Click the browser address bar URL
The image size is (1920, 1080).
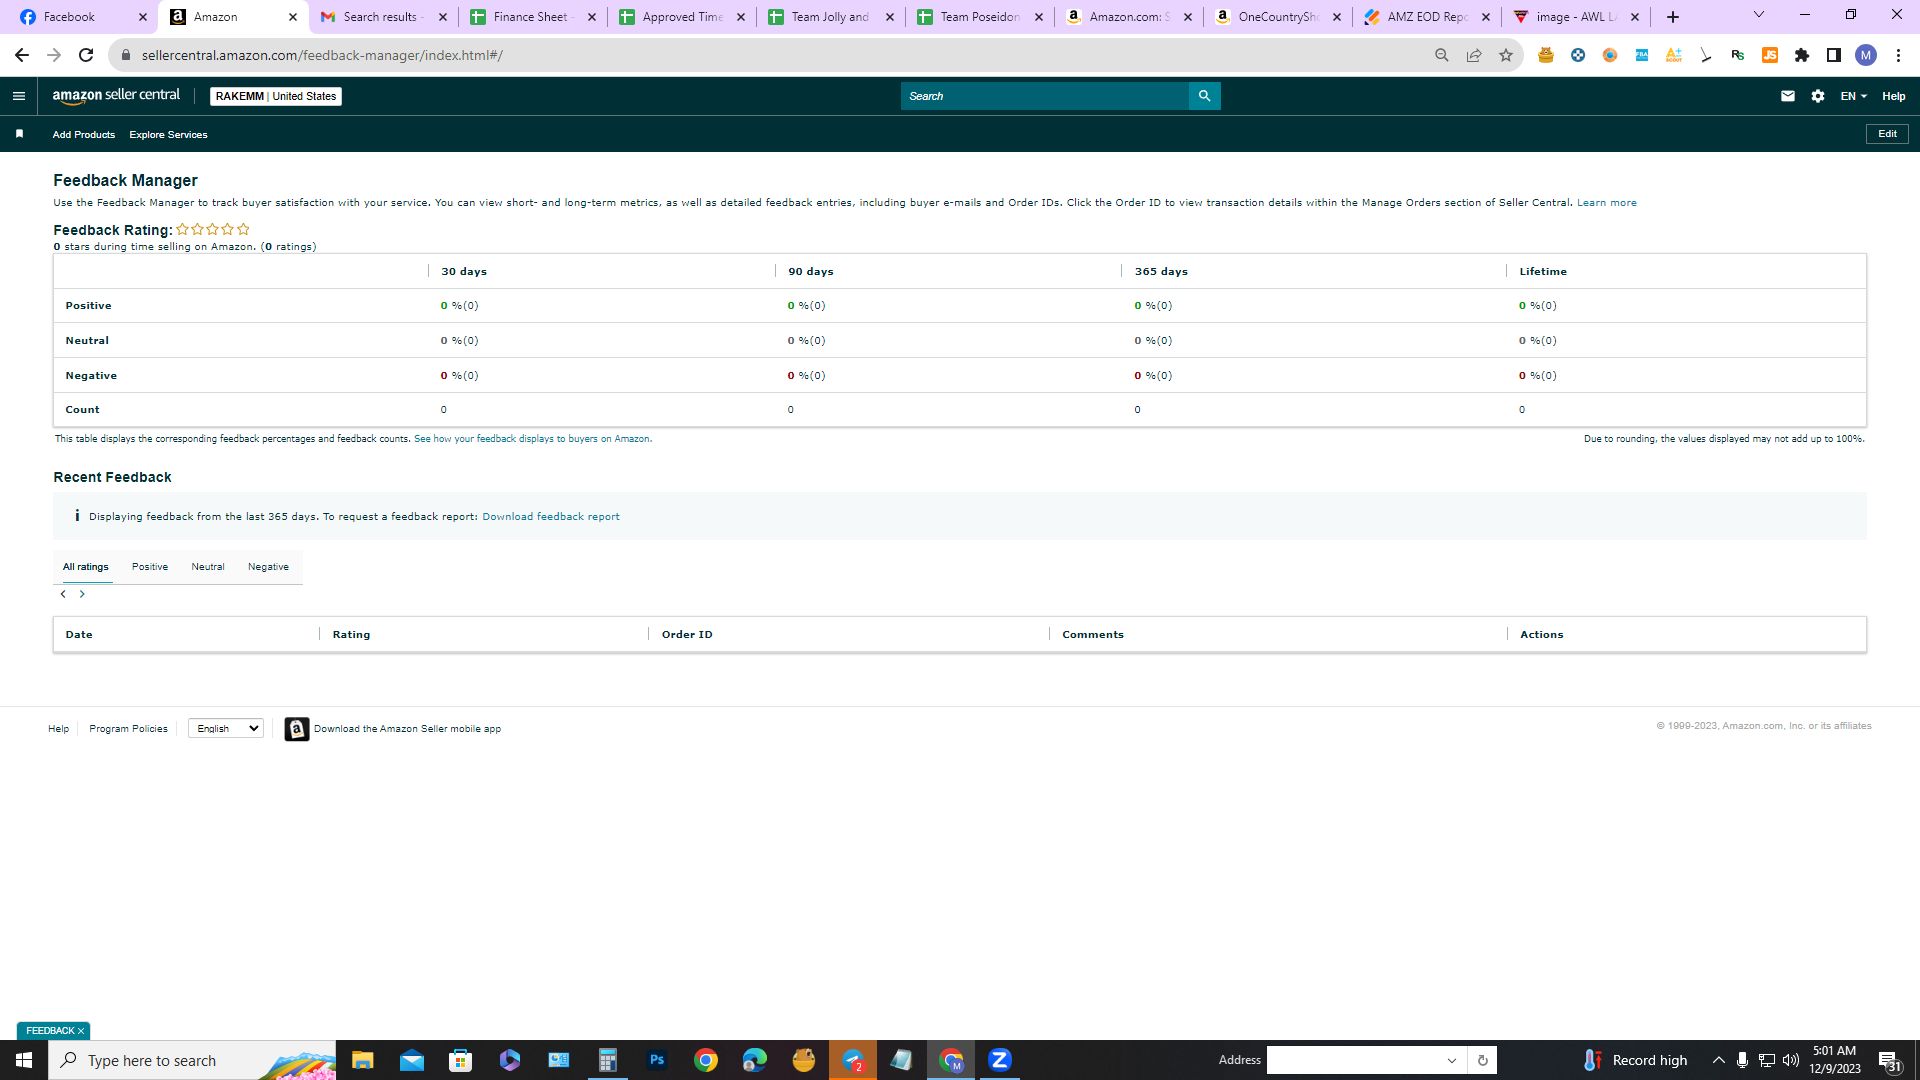[322, 55]
